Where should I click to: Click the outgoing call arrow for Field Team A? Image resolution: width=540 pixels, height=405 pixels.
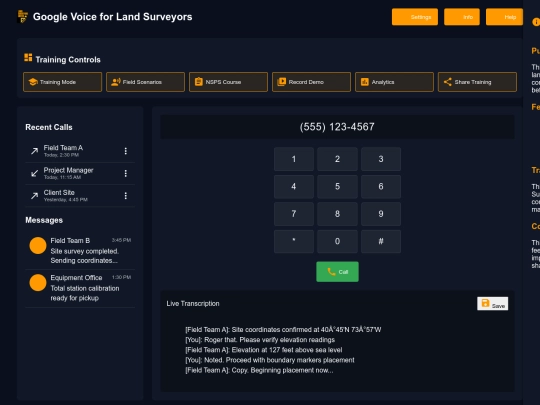coord(34,151)
